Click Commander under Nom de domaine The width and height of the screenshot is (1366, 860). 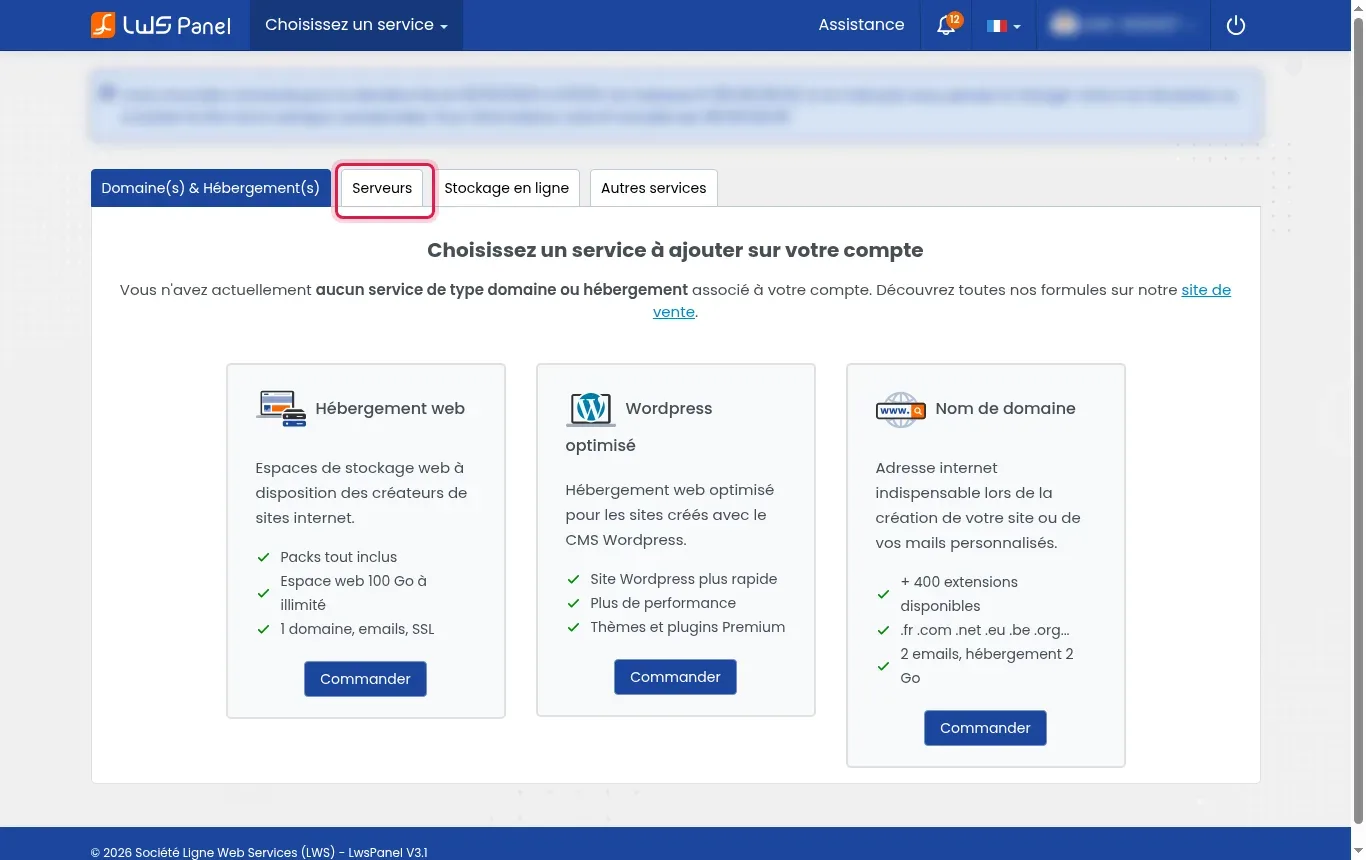[x=985, y=728]
